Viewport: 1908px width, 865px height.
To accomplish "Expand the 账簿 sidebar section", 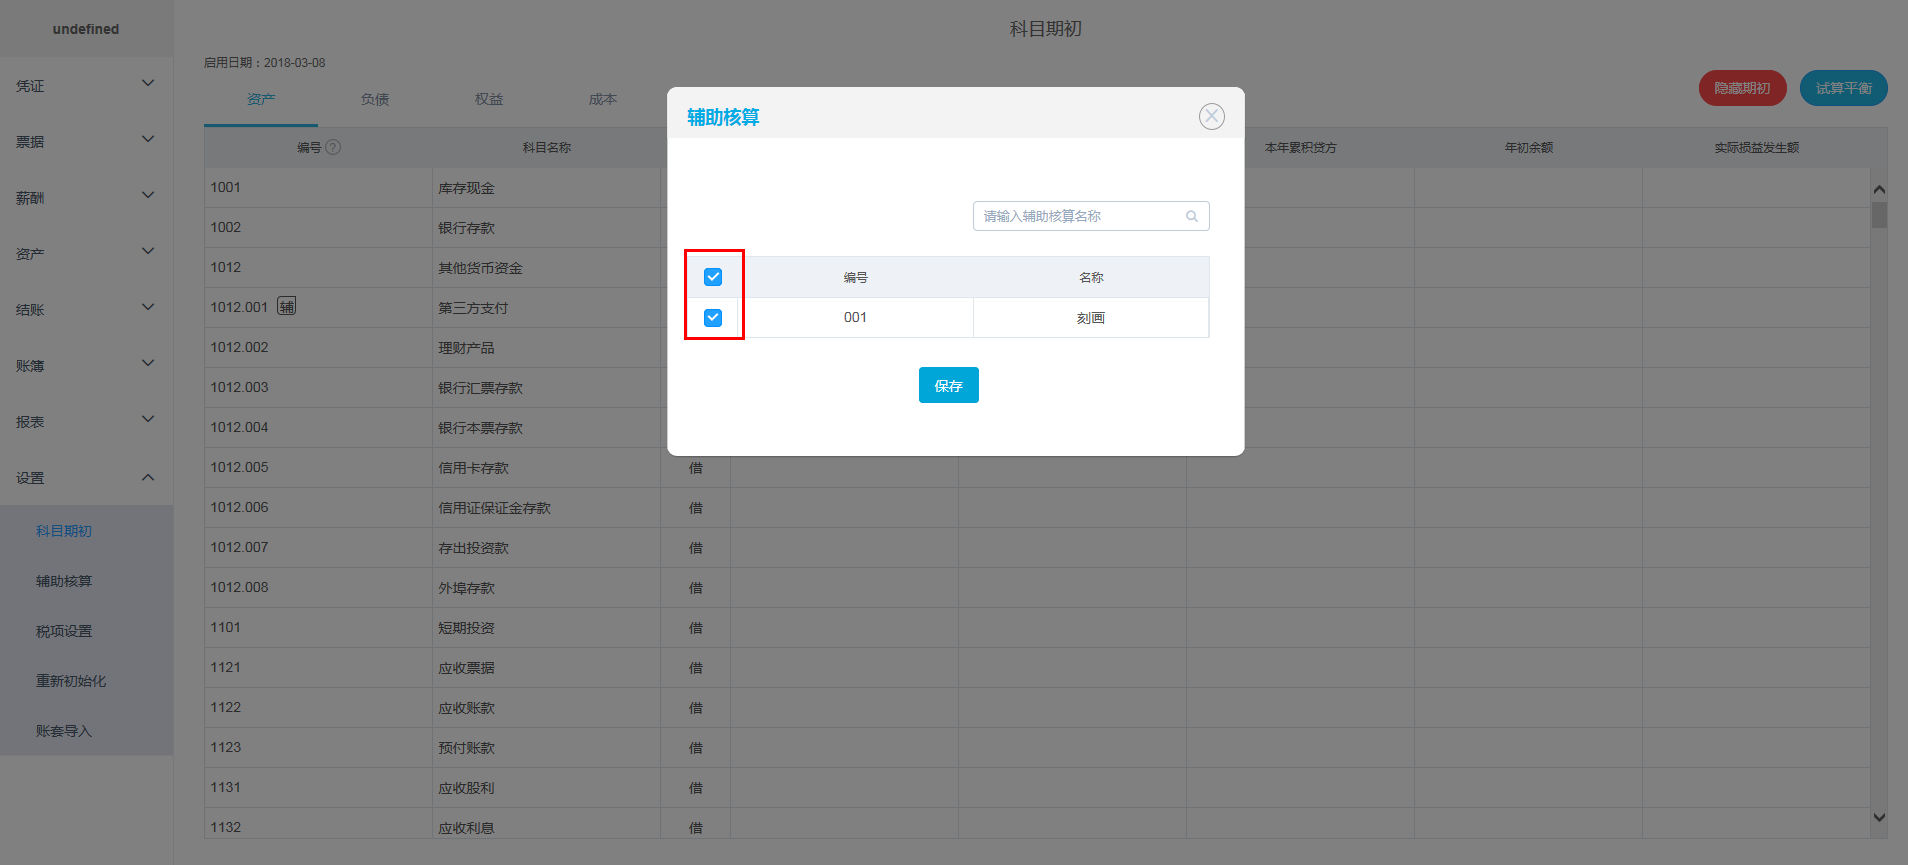I will pyautogui.click(x=86, y=366).
